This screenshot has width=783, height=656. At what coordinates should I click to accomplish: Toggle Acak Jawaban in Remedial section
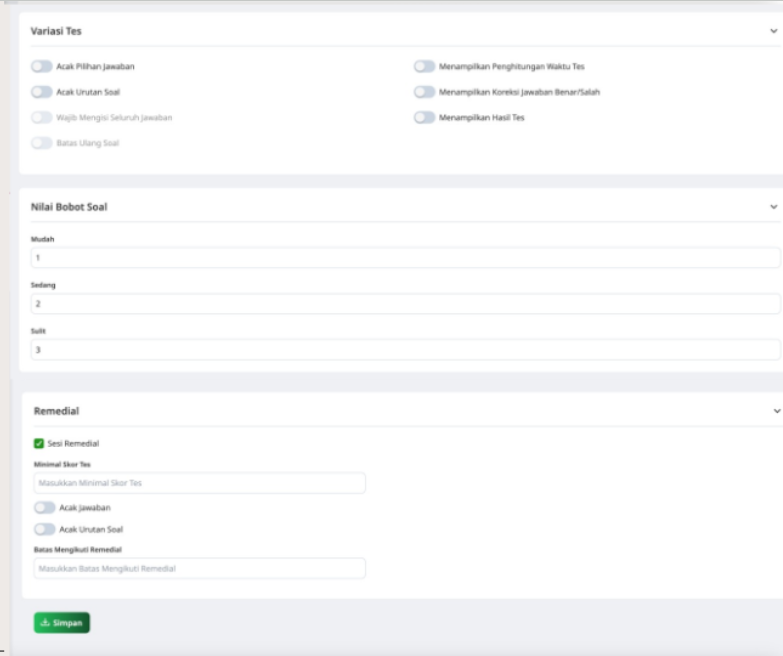pyautogui.click(x=44, y=508)
